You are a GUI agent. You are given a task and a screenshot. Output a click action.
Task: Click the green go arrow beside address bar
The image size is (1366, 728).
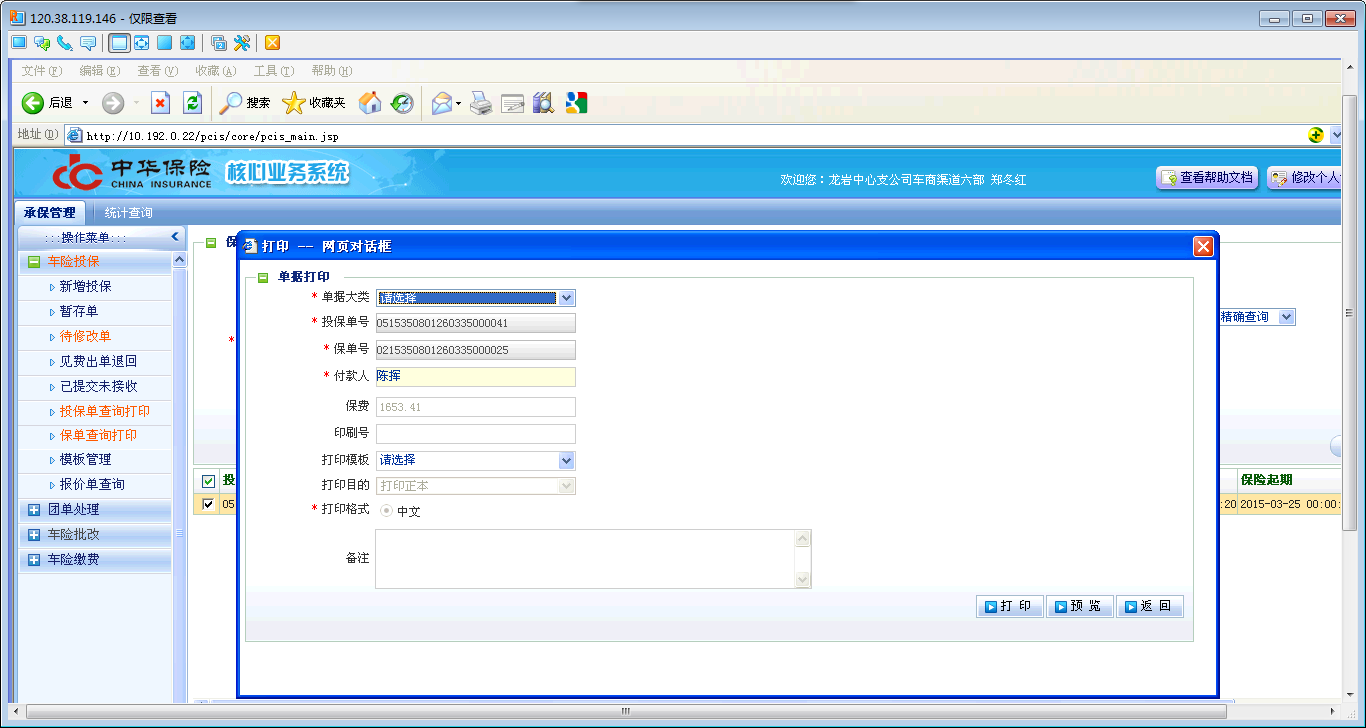pyautogui.click(x=1316, y=135)
